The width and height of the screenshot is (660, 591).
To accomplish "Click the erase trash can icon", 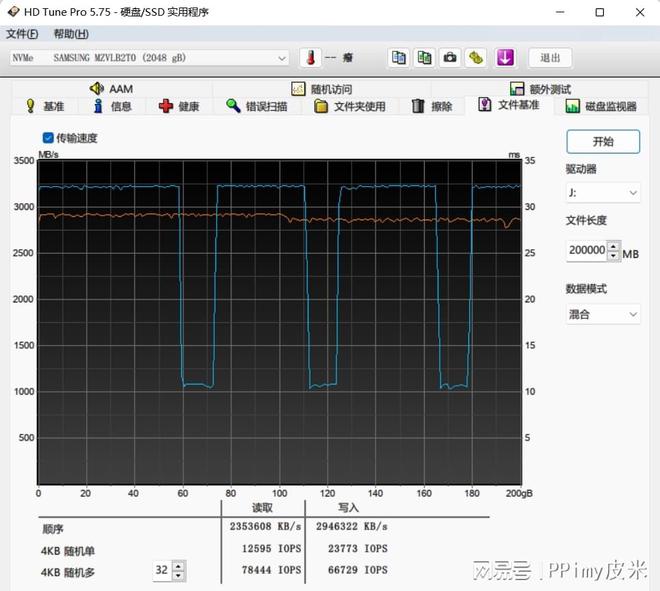I will click(418, 106).
